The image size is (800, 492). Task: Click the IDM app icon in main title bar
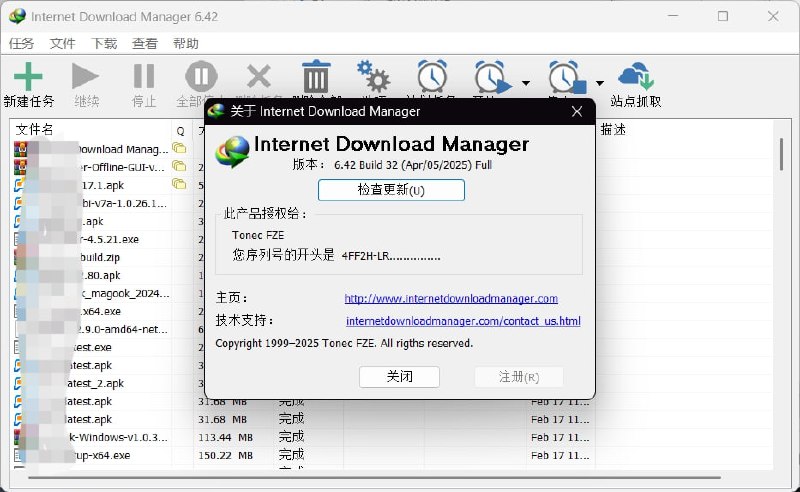tap(17, 16)
